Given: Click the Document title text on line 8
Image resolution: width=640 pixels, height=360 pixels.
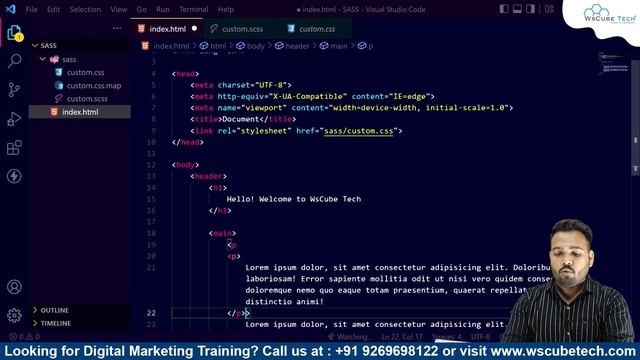Looking at the screenshot, I should (240, 119).
